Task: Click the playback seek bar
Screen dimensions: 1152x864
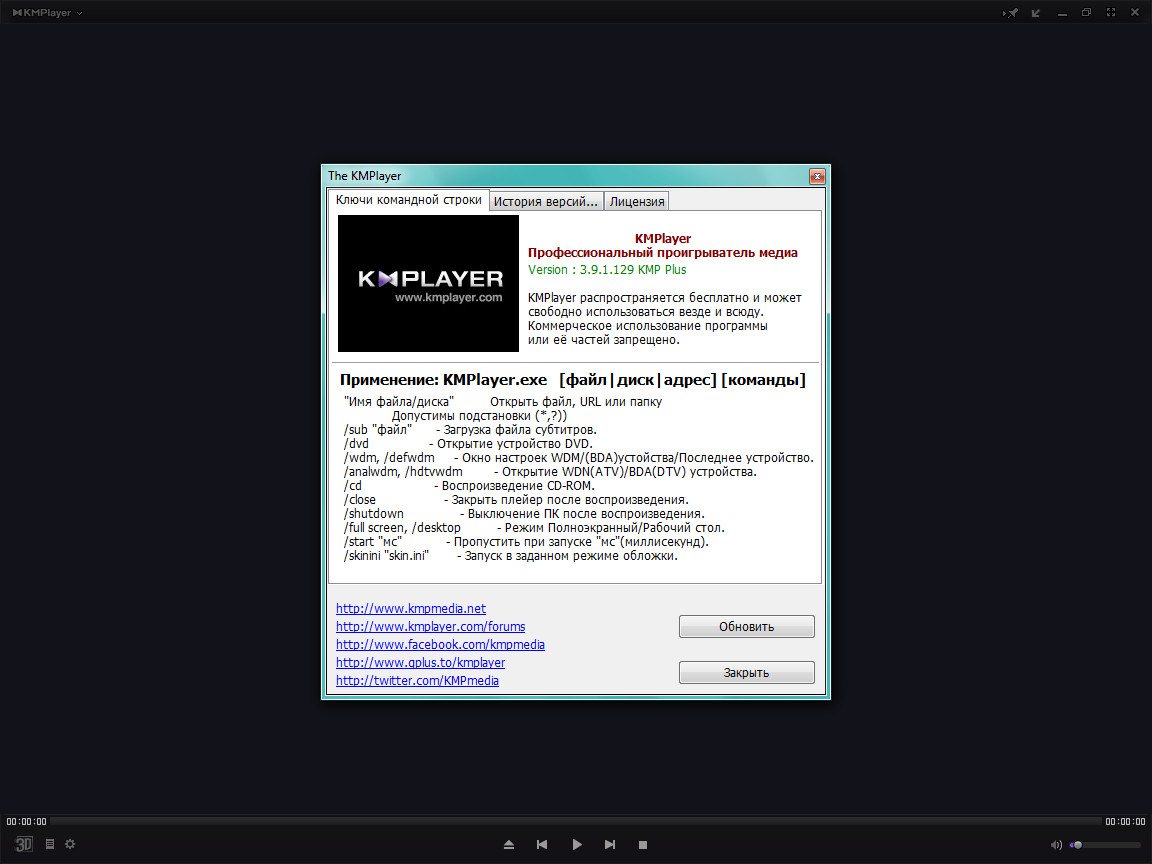Action: [x=576, y=821]
